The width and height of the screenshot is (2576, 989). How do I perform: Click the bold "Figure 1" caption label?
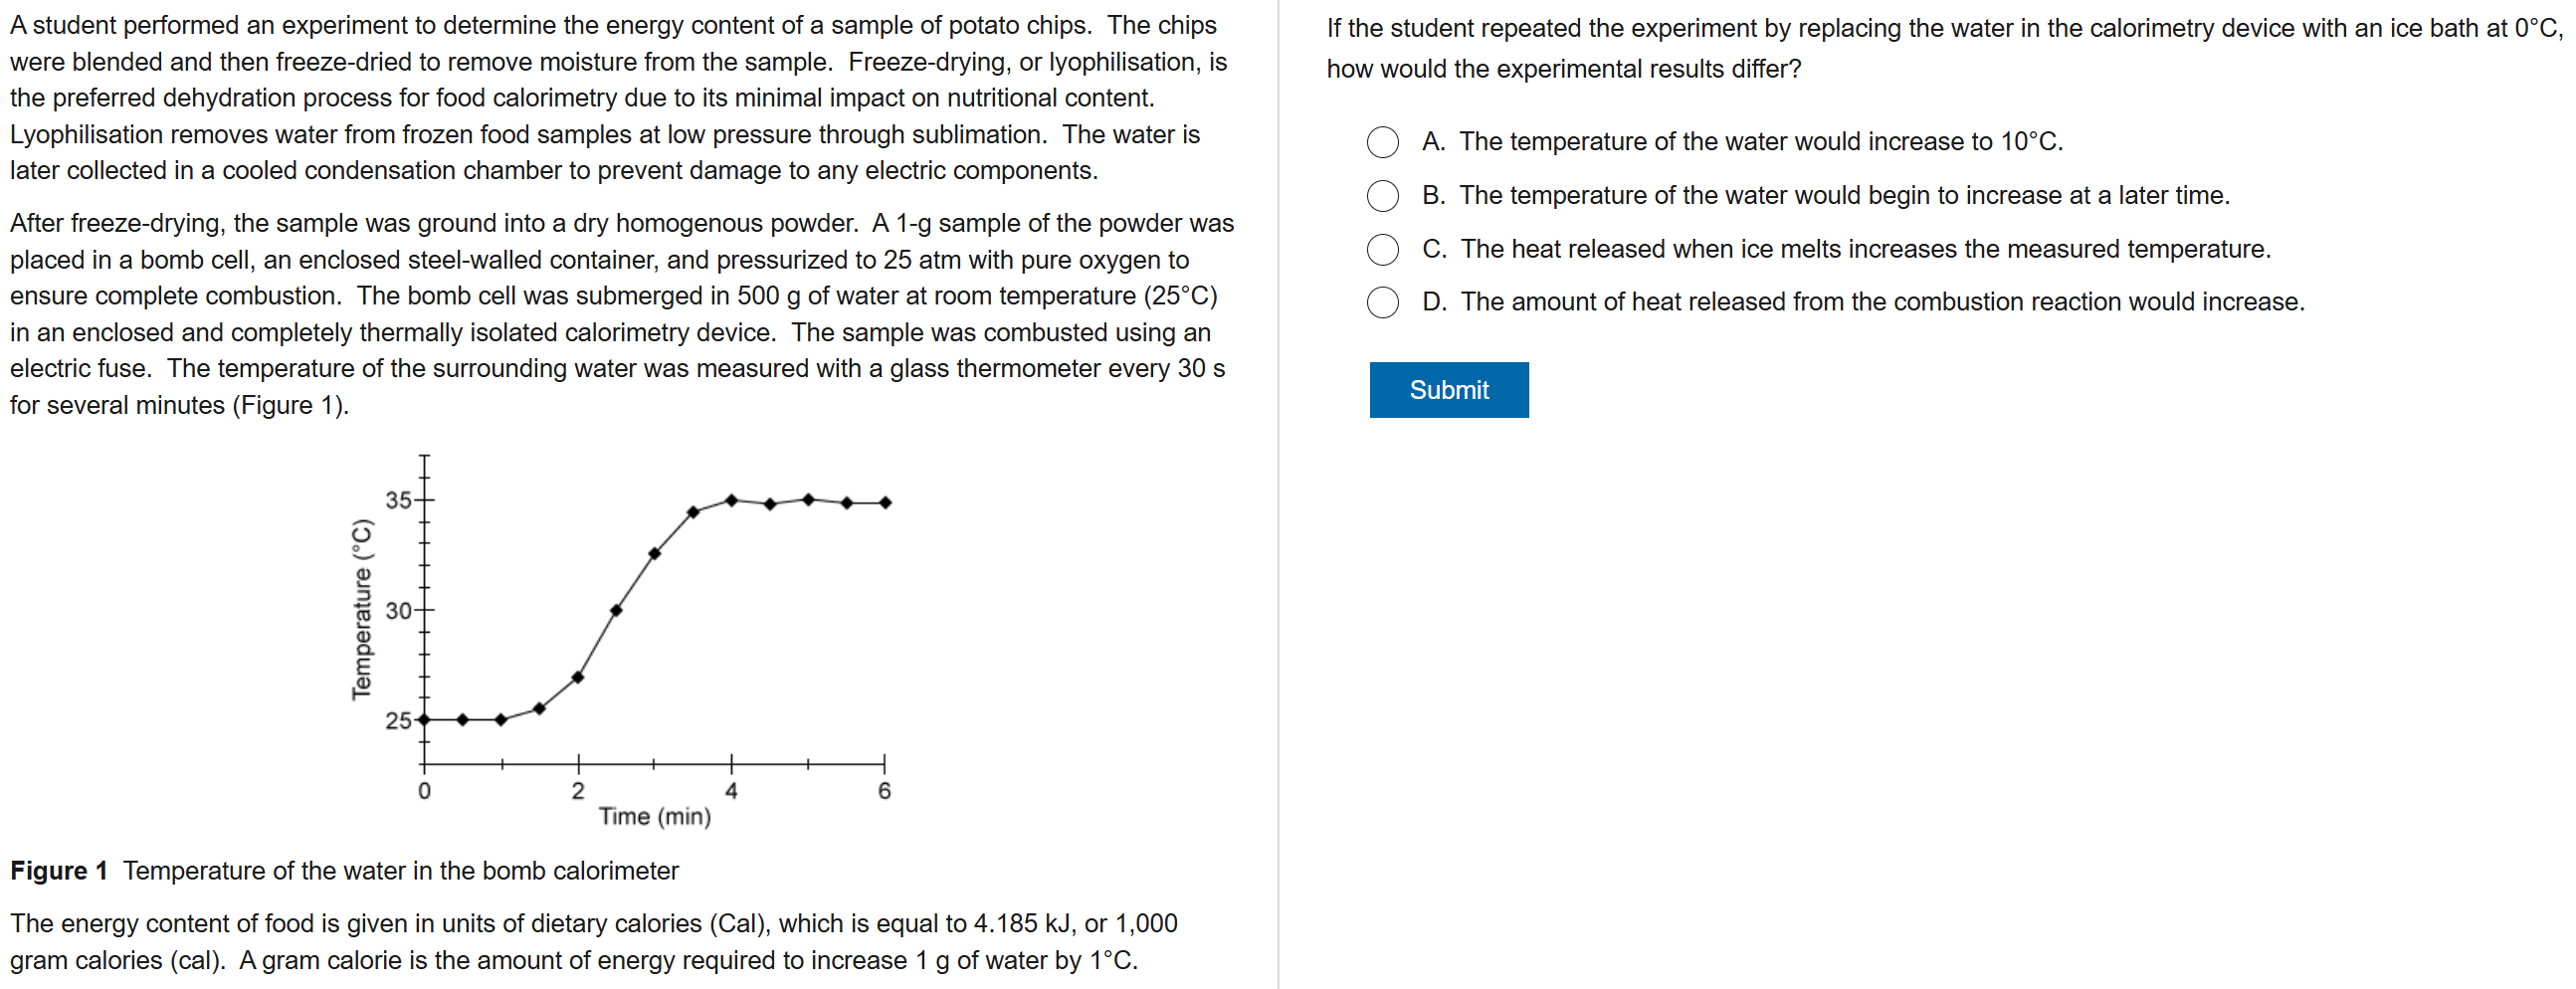tap(59, 871)
